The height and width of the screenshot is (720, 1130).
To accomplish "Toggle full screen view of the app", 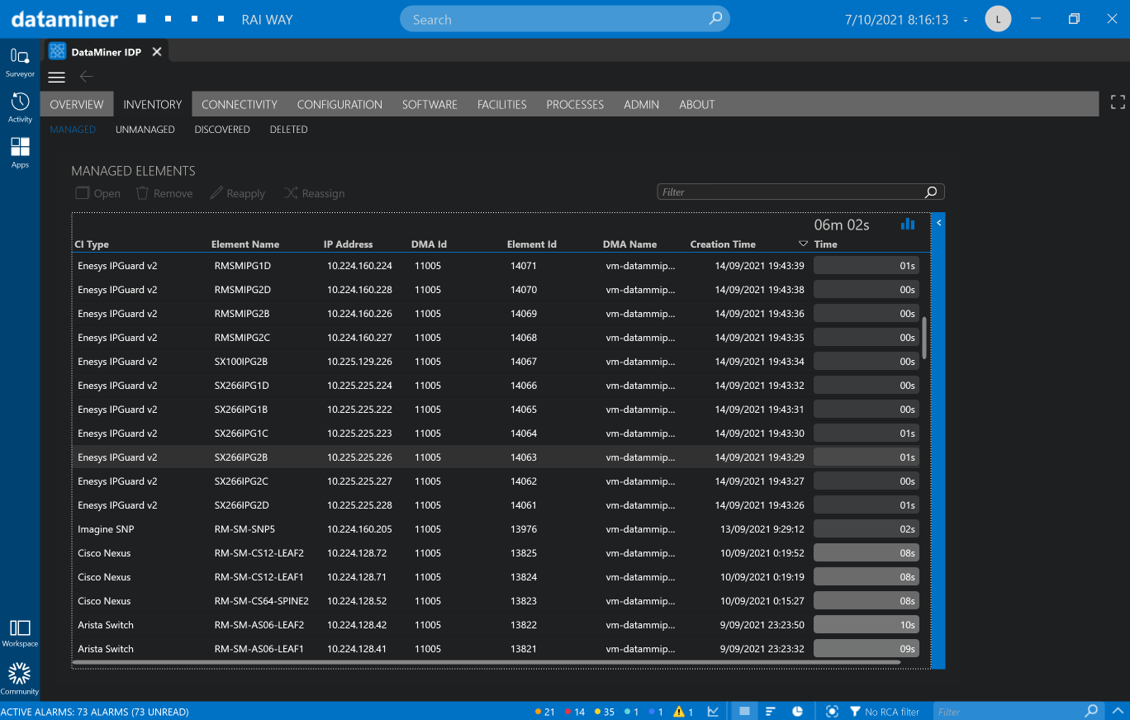I will pos(1117,102).
